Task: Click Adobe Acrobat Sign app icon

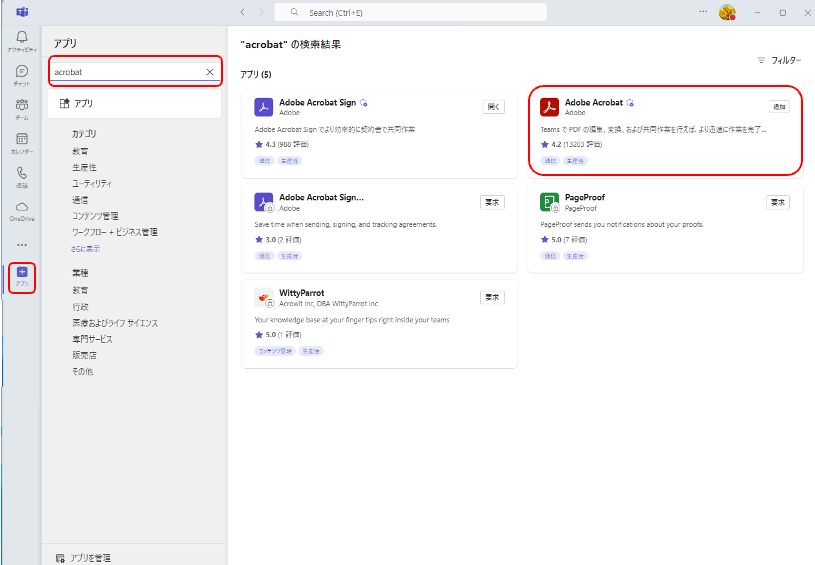Action: (x=264, y=107)
